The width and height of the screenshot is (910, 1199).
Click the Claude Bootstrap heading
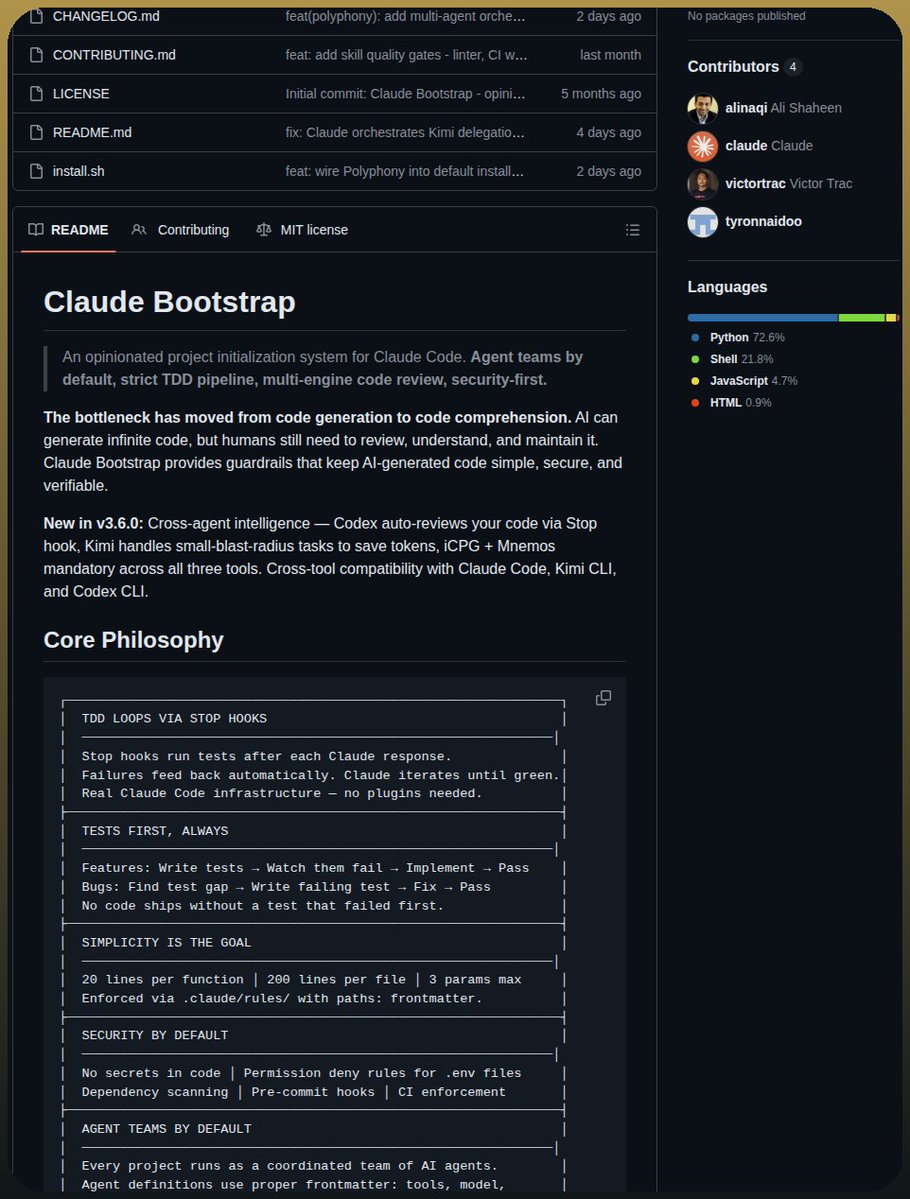click(169, 302)
